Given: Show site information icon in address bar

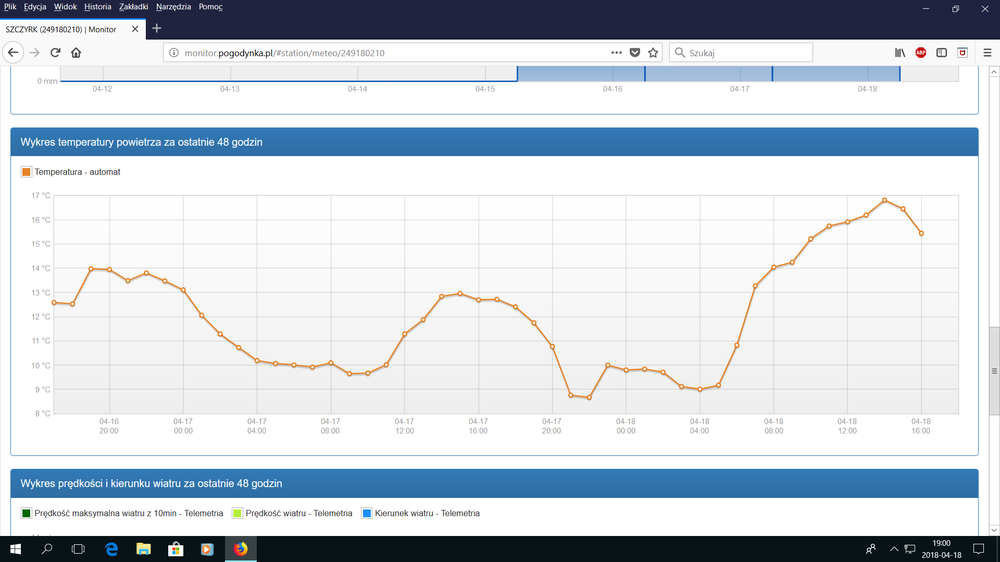Looking at the screenshot, I should point(173,53).
